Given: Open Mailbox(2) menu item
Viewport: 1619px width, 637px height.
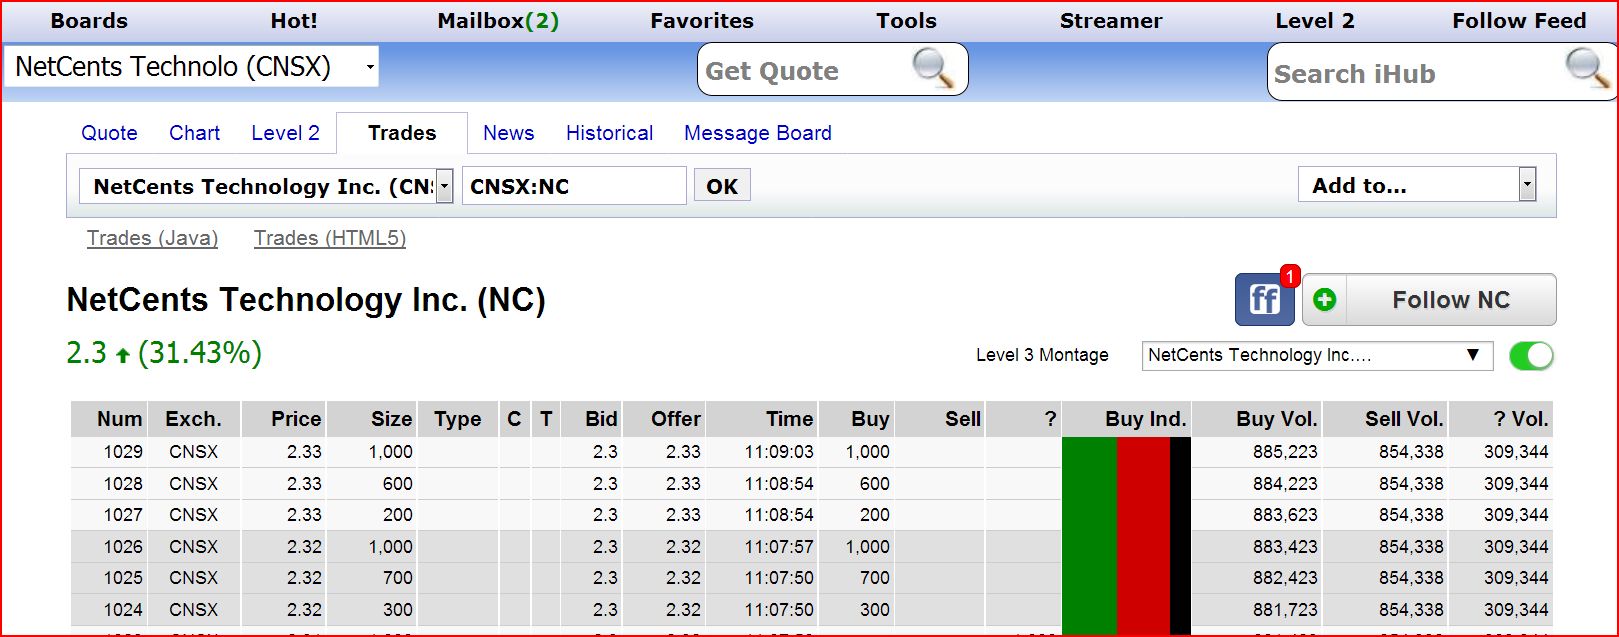Looking at the screenshot, I should pos(498,21).
